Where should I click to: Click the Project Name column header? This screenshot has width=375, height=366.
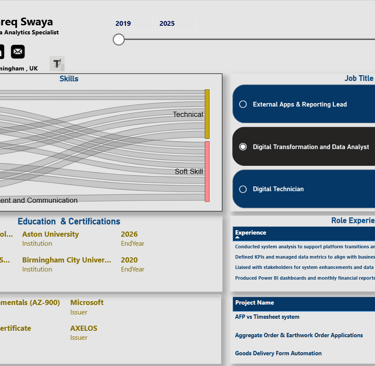255,303
